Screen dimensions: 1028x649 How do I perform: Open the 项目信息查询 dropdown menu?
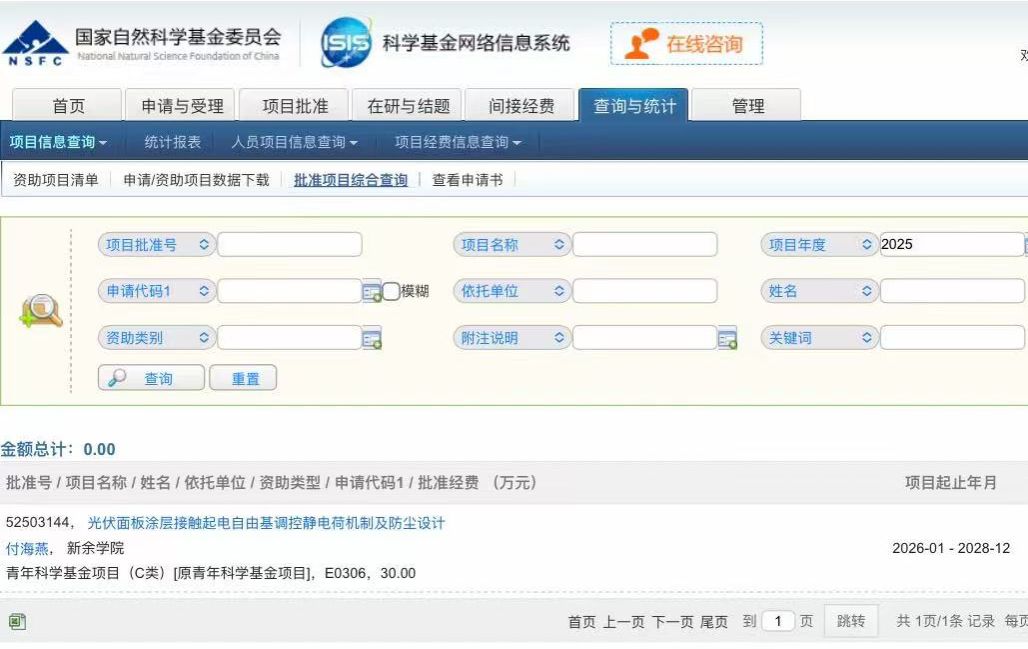pyautogui.click(x=58, y=143)
